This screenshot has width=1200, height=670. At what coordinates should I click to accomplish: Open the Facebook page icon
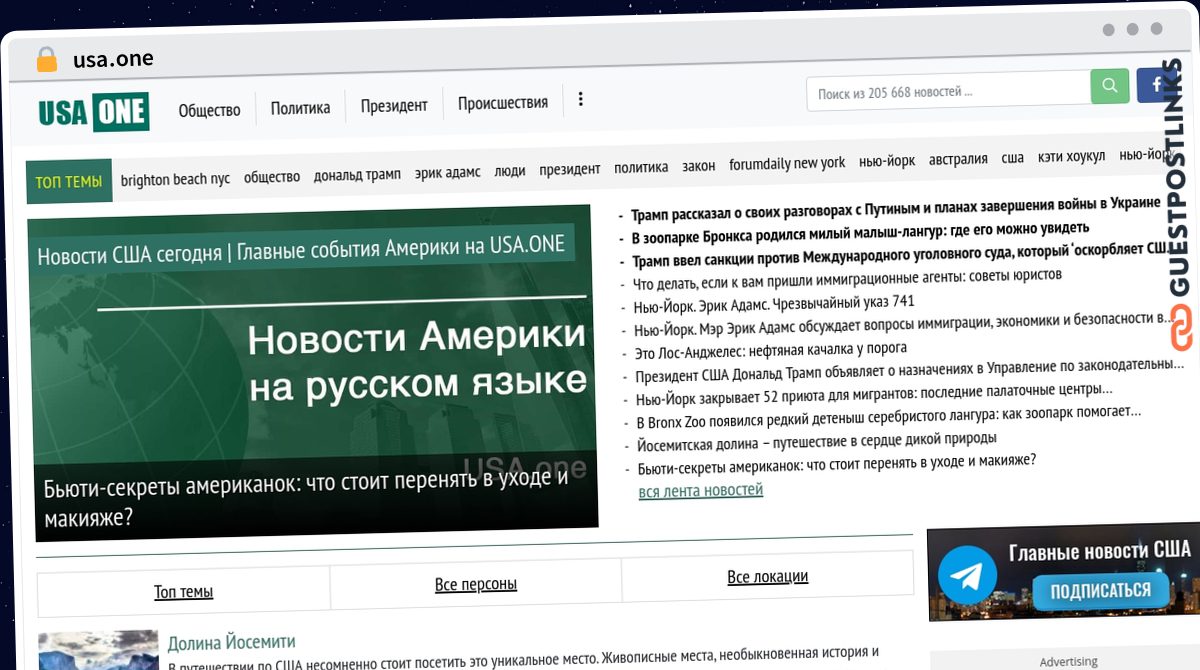coord(1156,85)
